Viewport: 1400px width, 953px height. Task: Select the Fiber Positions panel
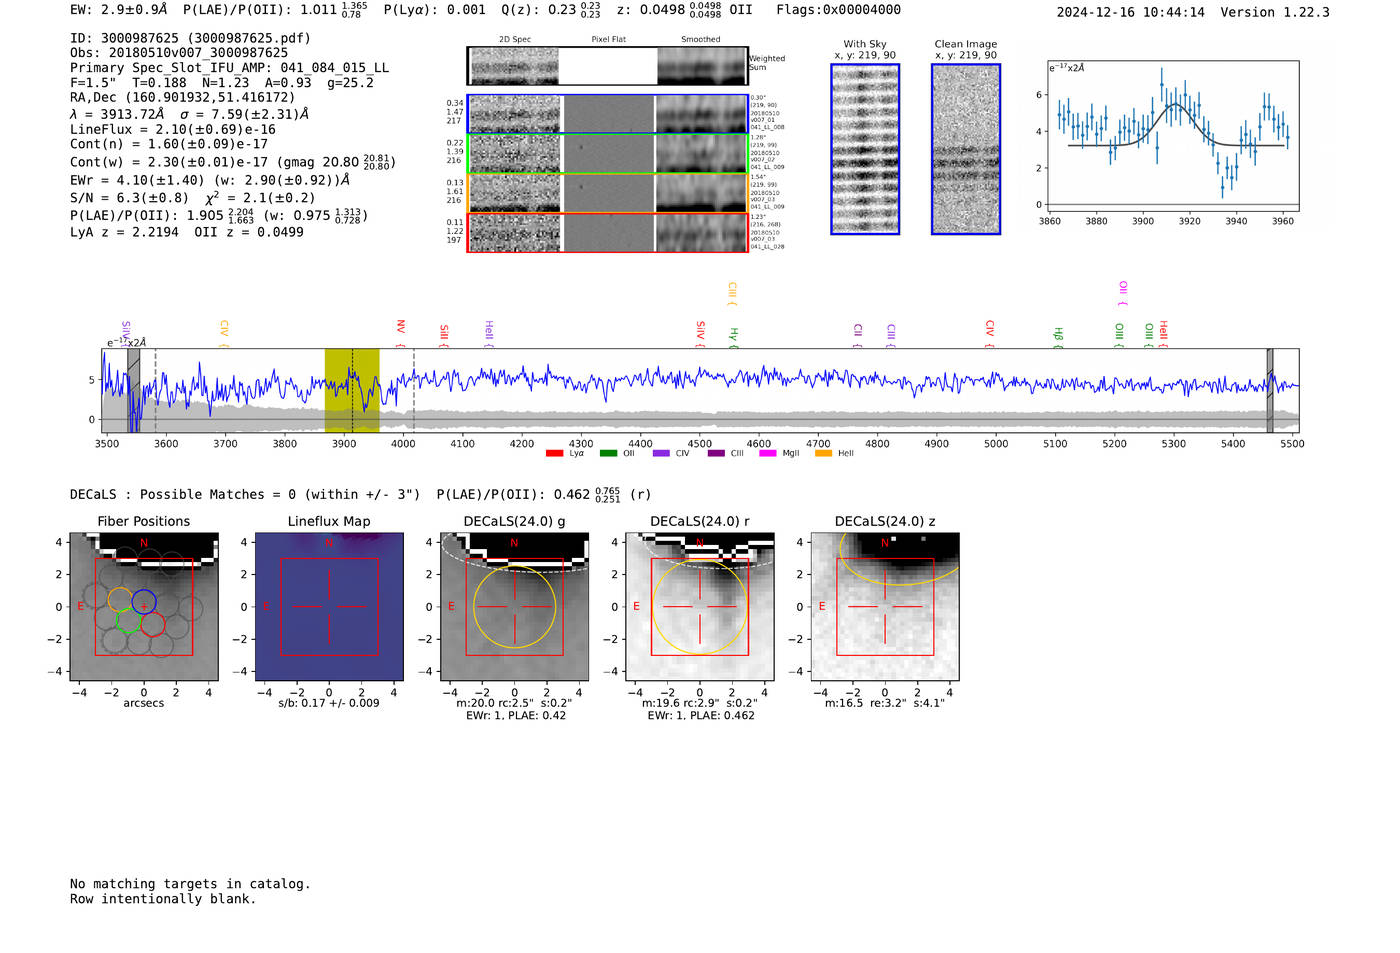144,606
